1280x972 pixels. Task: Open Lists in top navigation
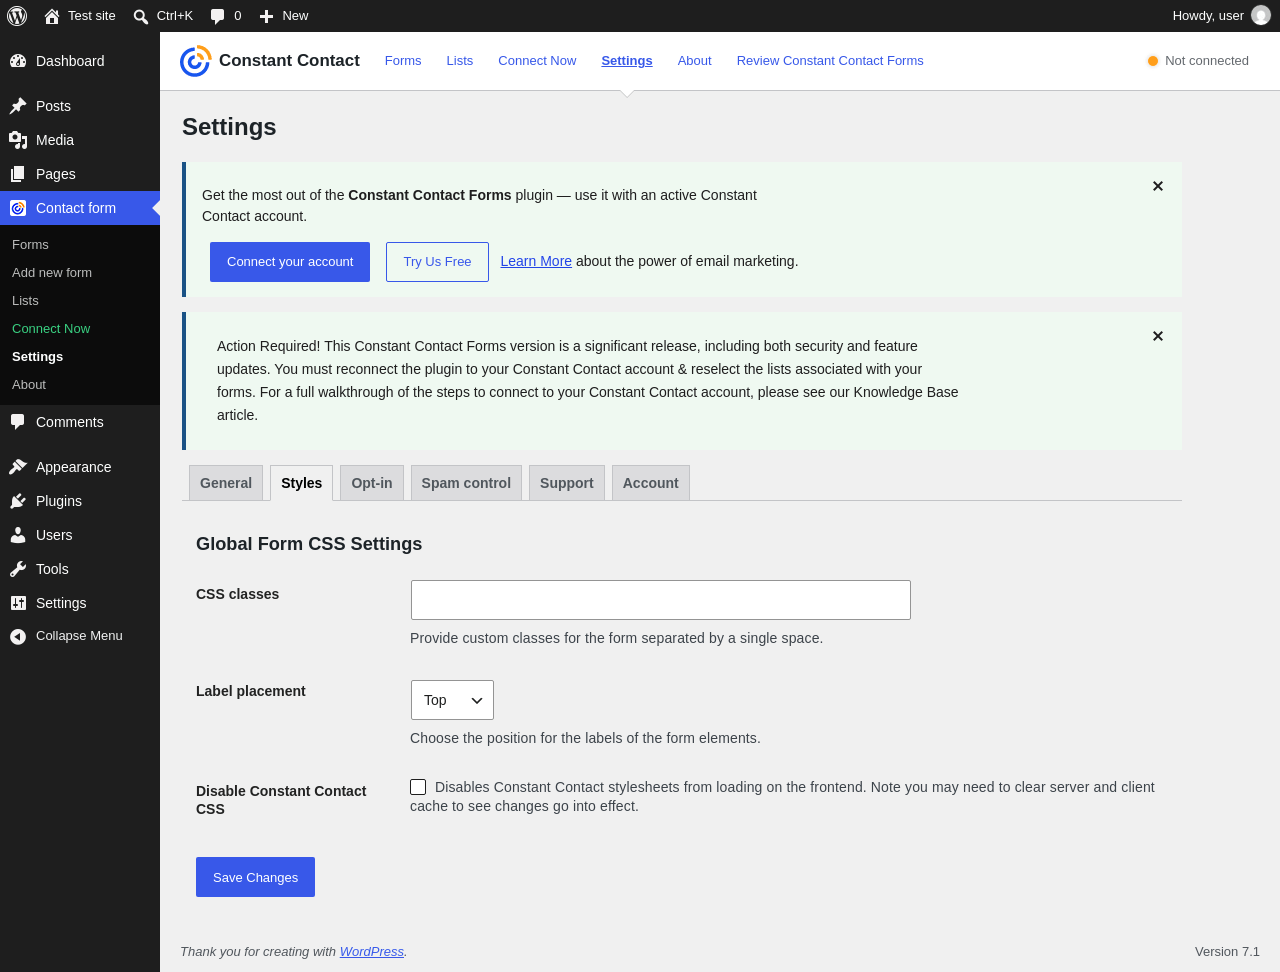(x=460, y=61)
